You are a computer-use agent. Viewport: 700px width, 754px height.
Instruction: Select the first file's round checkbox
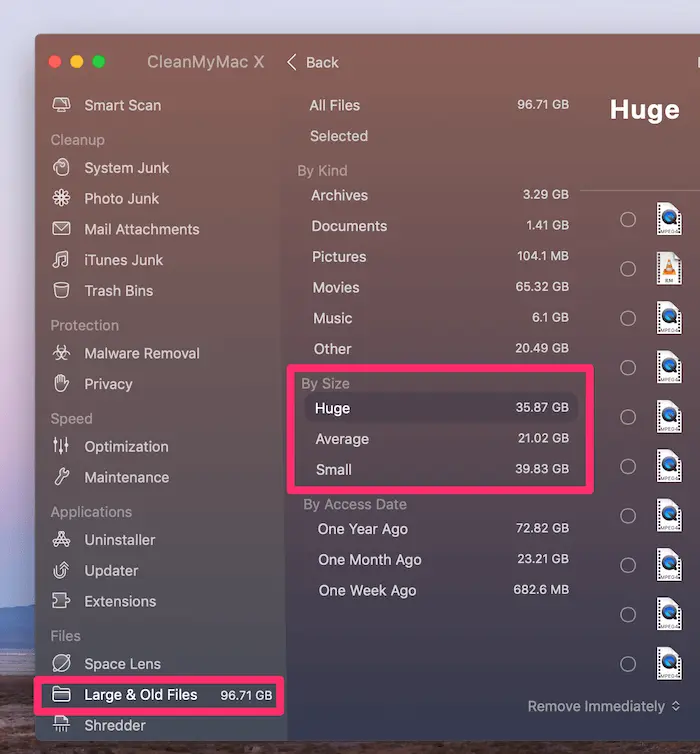click(628, 219)
